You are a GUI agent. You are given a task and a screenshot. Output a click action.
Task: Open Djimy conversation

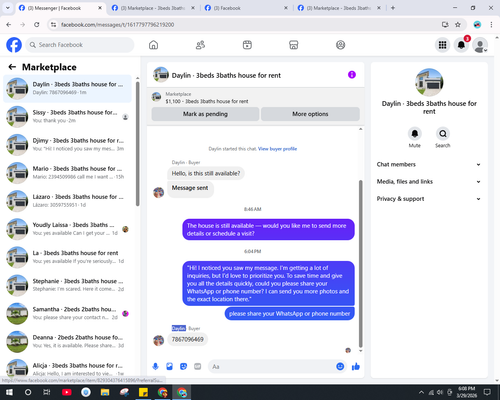coord(67,144)
